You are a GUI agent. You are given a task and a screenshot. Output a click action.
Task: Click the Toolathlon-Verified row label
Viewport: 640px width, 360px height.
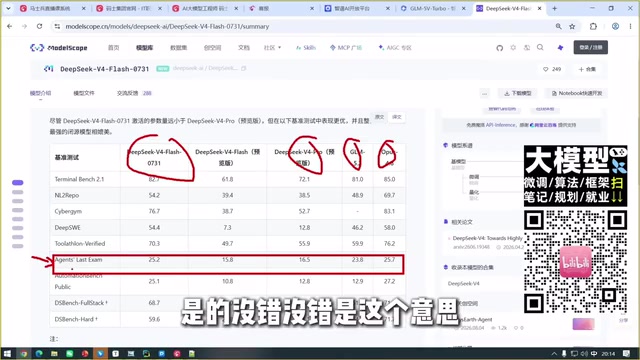[80, 244]
